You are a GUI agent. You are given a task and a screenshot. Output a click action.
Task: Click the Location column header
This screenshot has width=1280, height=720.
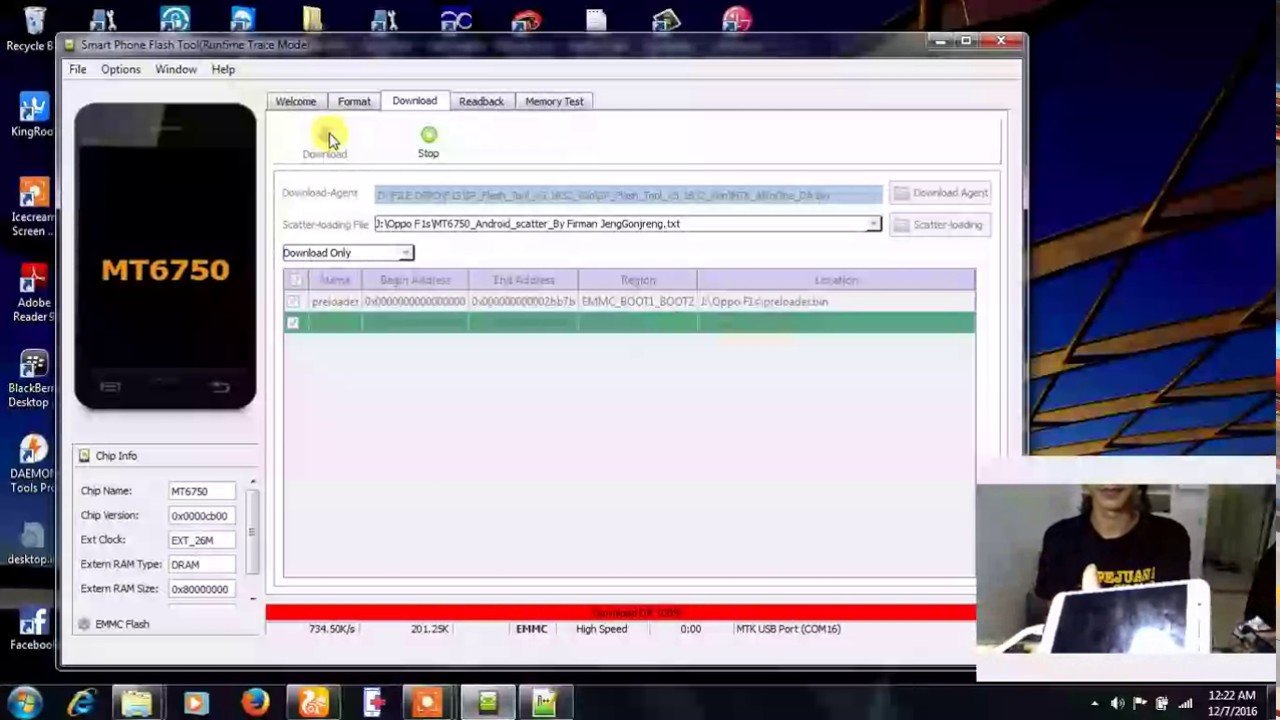(836, 280)
